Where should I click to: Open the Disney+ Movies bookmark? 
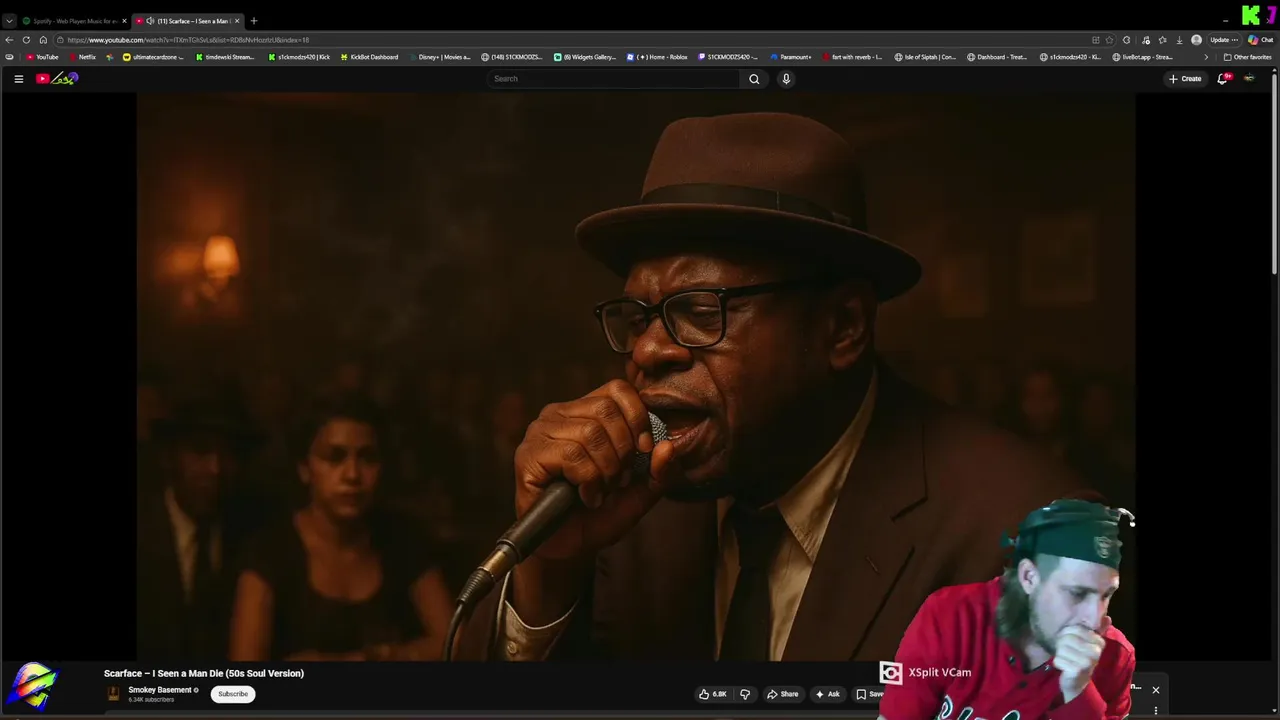tap(440, 57)
